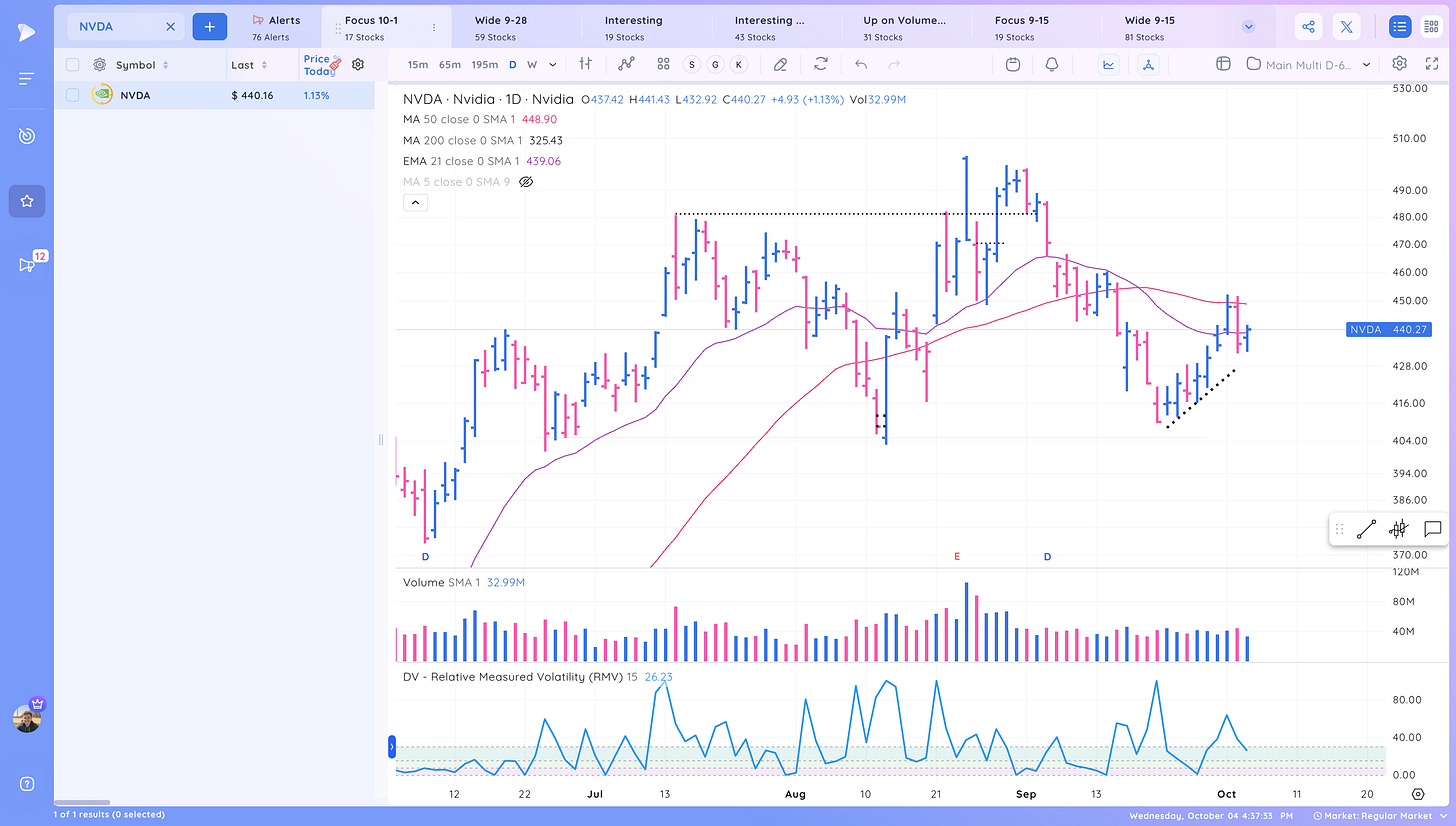This screenshot has width=1456, height=826.
Task: Open the chart bar style selector
Action: coord(586,64)
